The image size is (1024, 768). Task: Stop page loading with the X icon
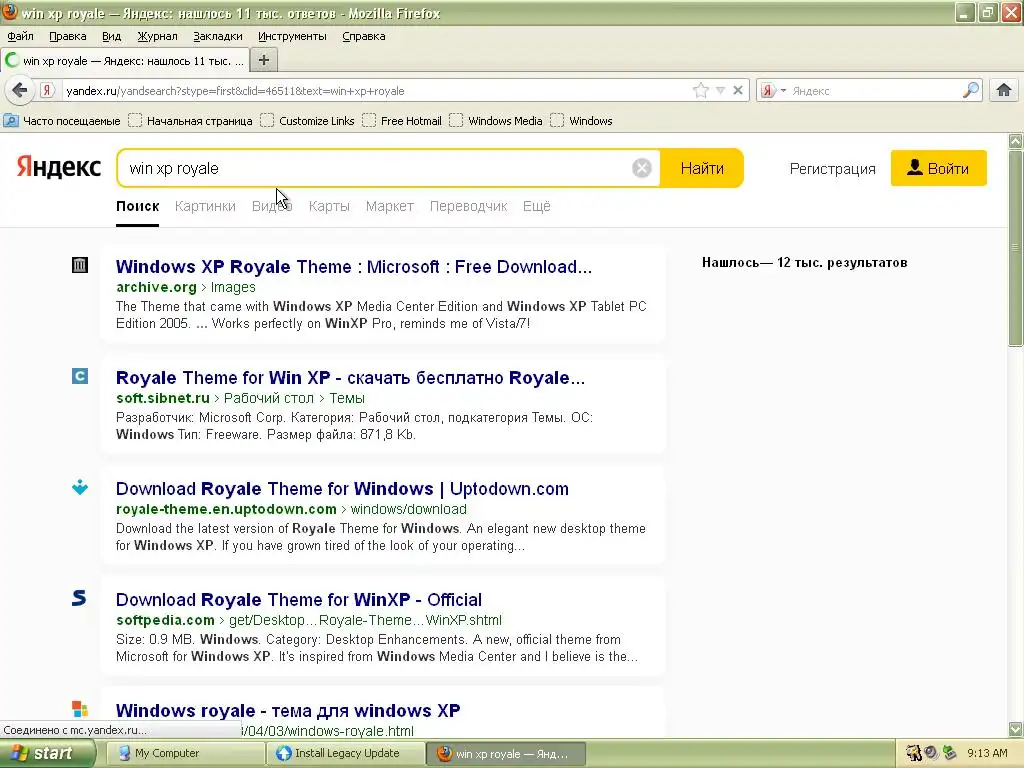click(x=738, y=90)
